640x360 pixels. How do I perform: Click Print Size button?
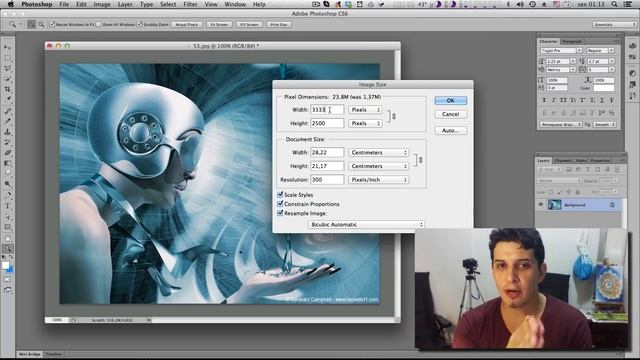tap(279, 24)
